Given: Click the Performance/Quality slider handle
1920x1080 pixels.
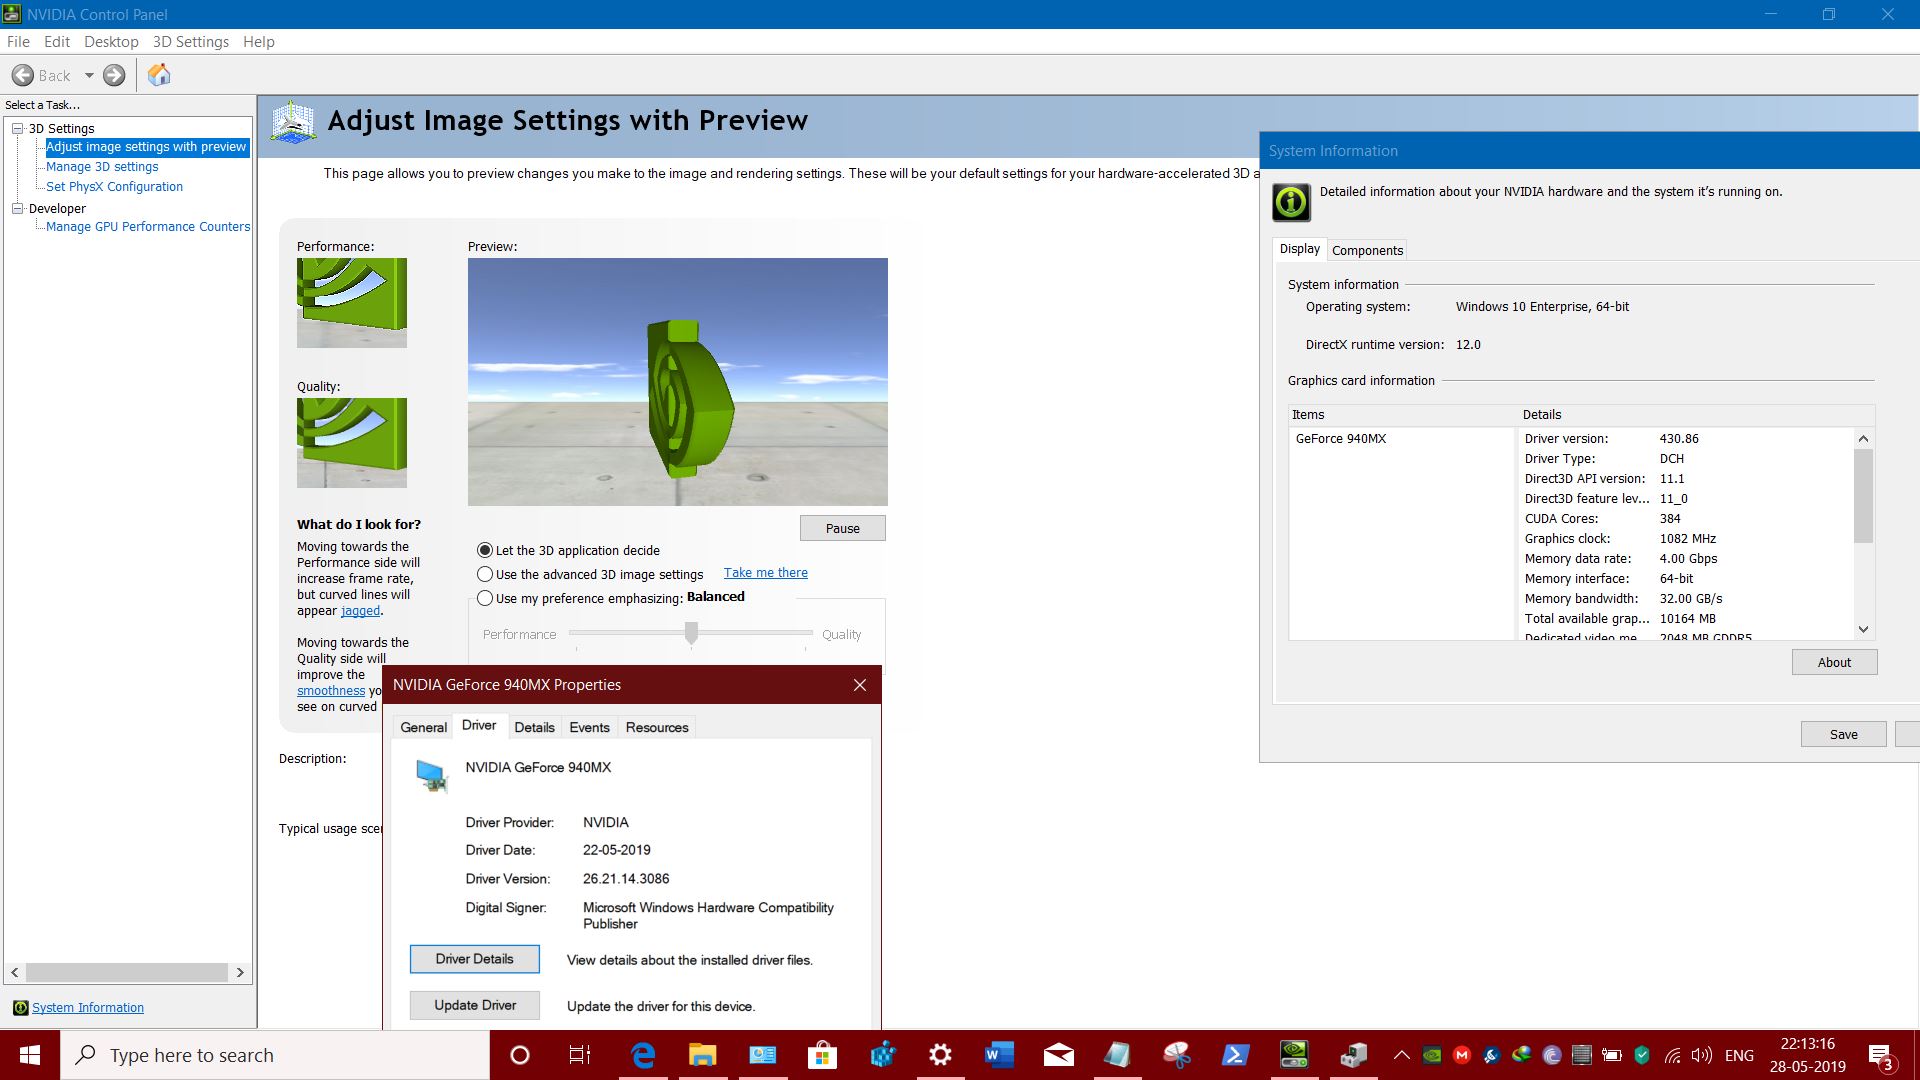Looking at the screenshot, I should [691, 633].
